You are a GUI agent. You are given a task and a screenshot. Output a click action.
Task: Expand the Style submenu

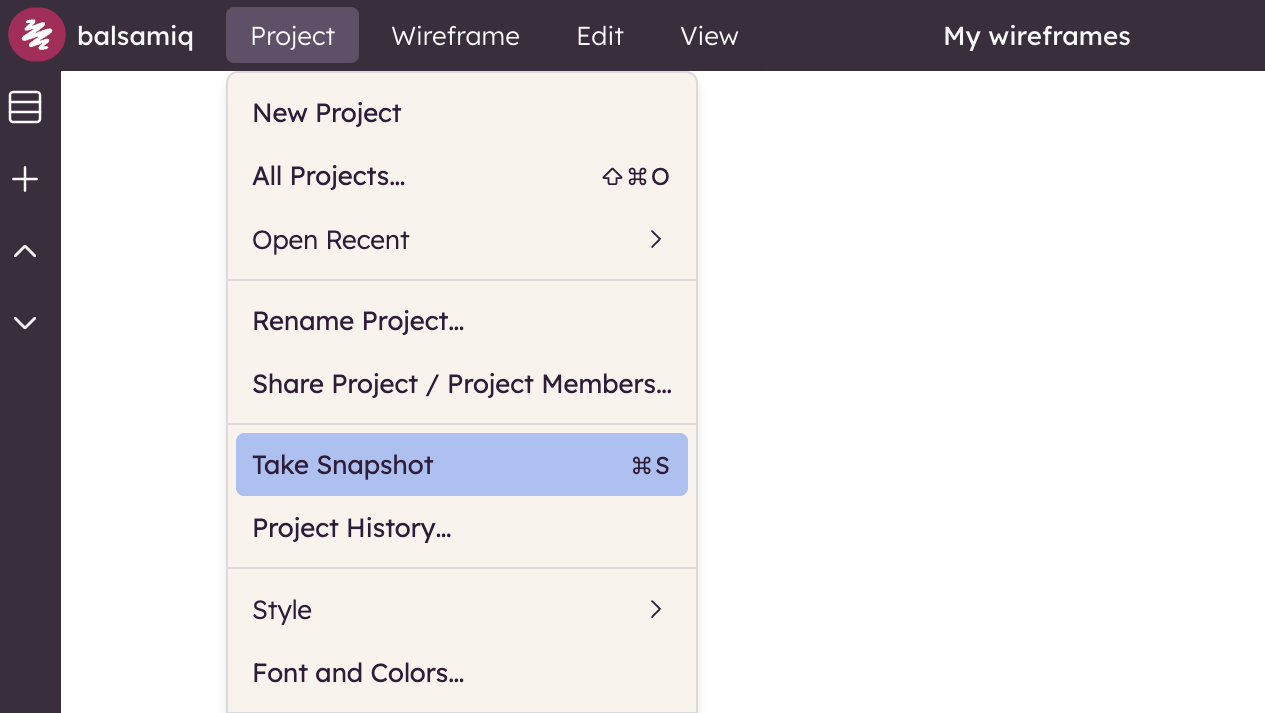pos(462,610)
